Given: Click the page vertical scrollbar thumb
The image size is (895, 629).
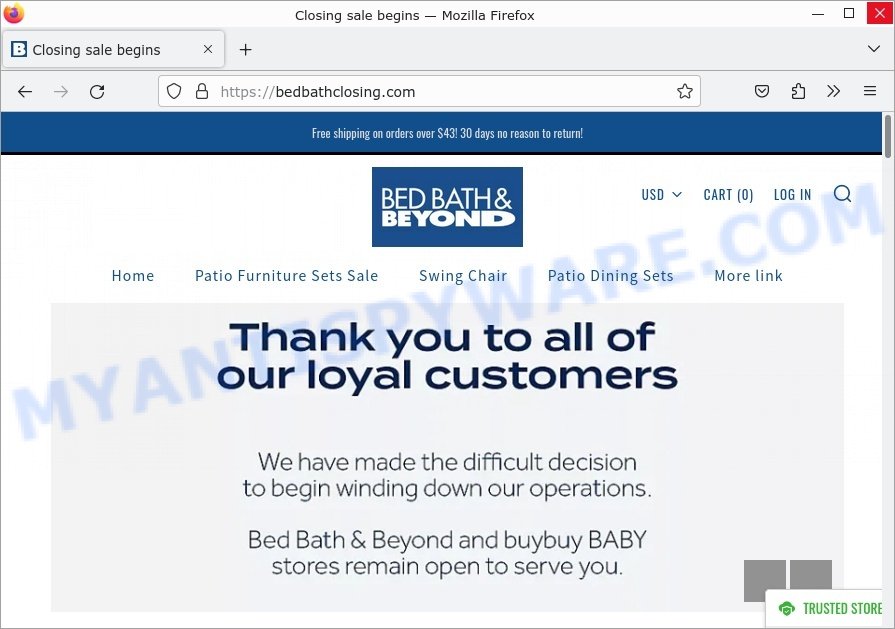Looking at the screenshot, I should pos(888,136).
